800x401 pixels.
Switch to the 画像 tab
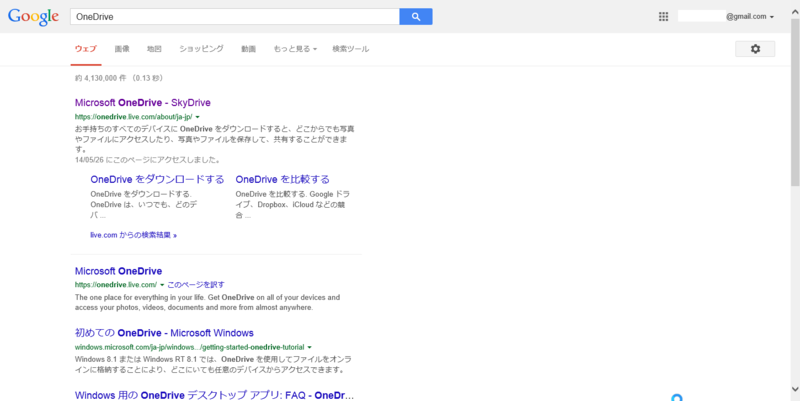[x=122, y=49]
